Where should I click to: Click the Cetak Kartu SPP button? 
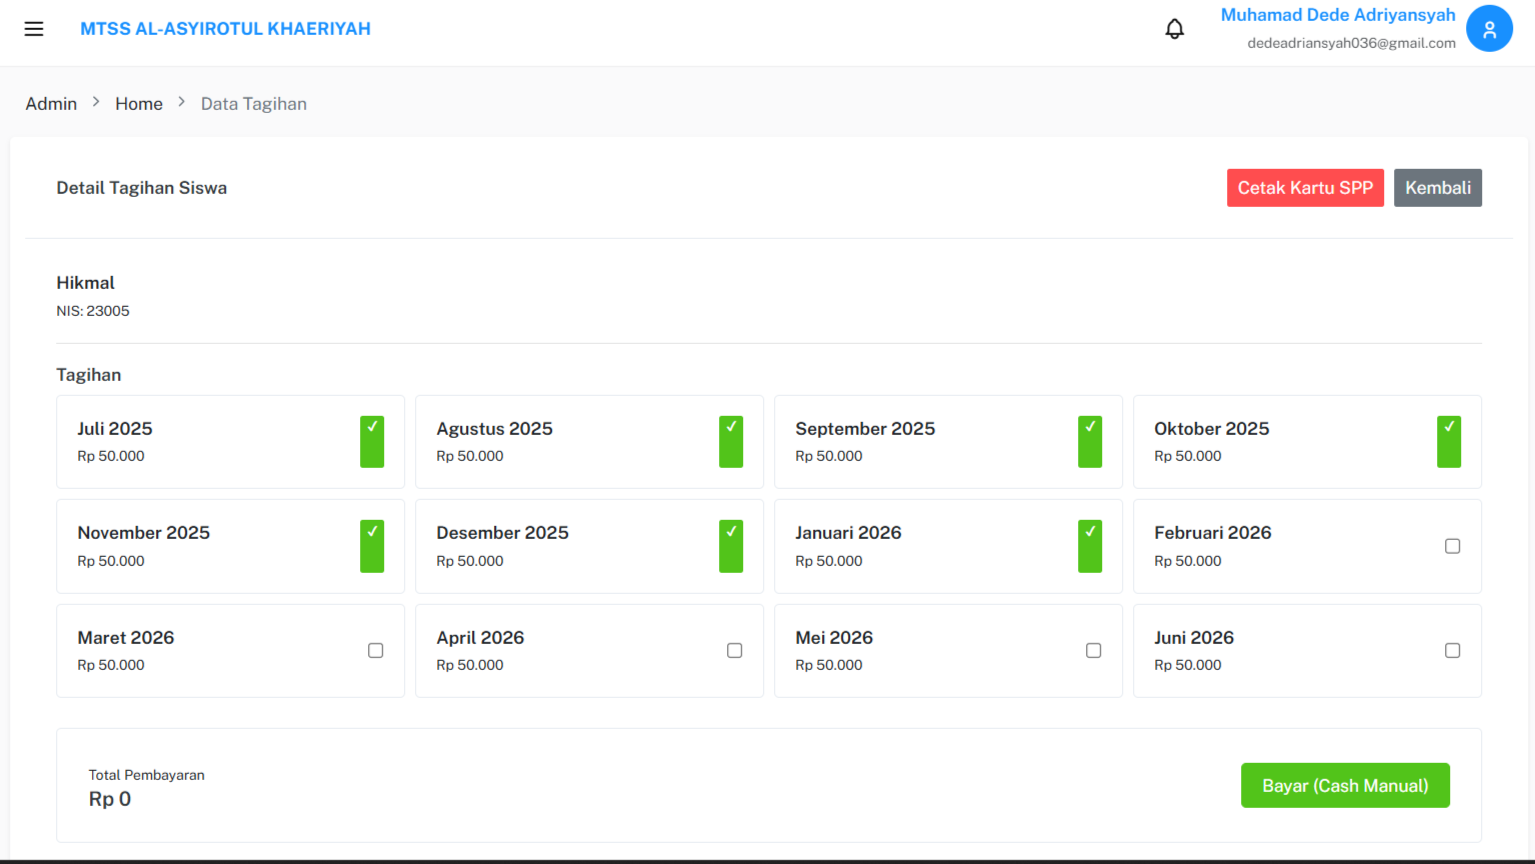point(1305,188)
